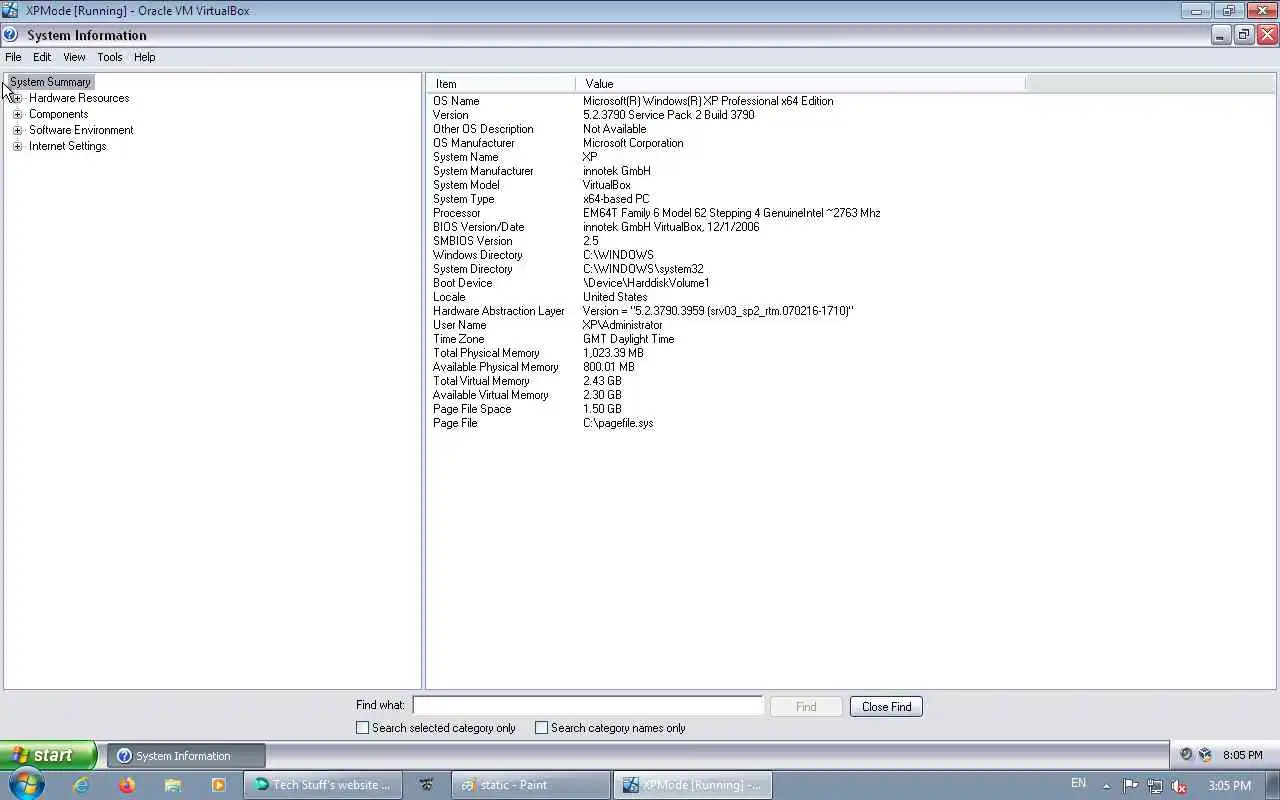The image size is (1280, 800).
Task: Open Windows Explorer folder icon on taskbar
Action: 172,785
